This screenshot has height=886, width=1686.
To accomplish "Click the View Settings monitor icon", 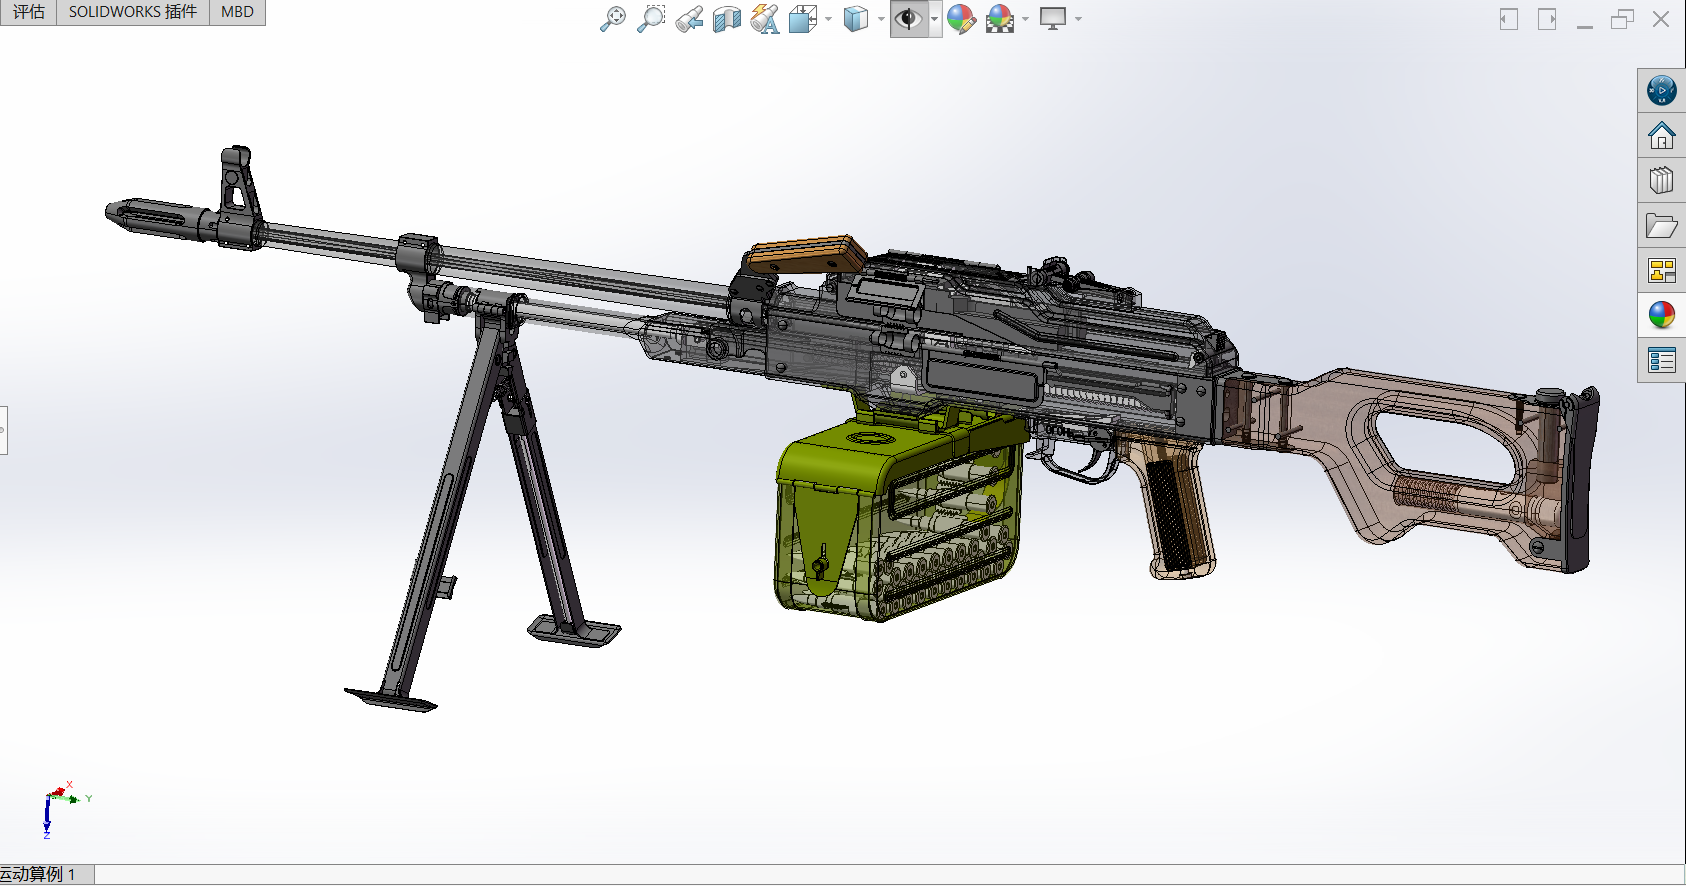I will point(1053,19).
